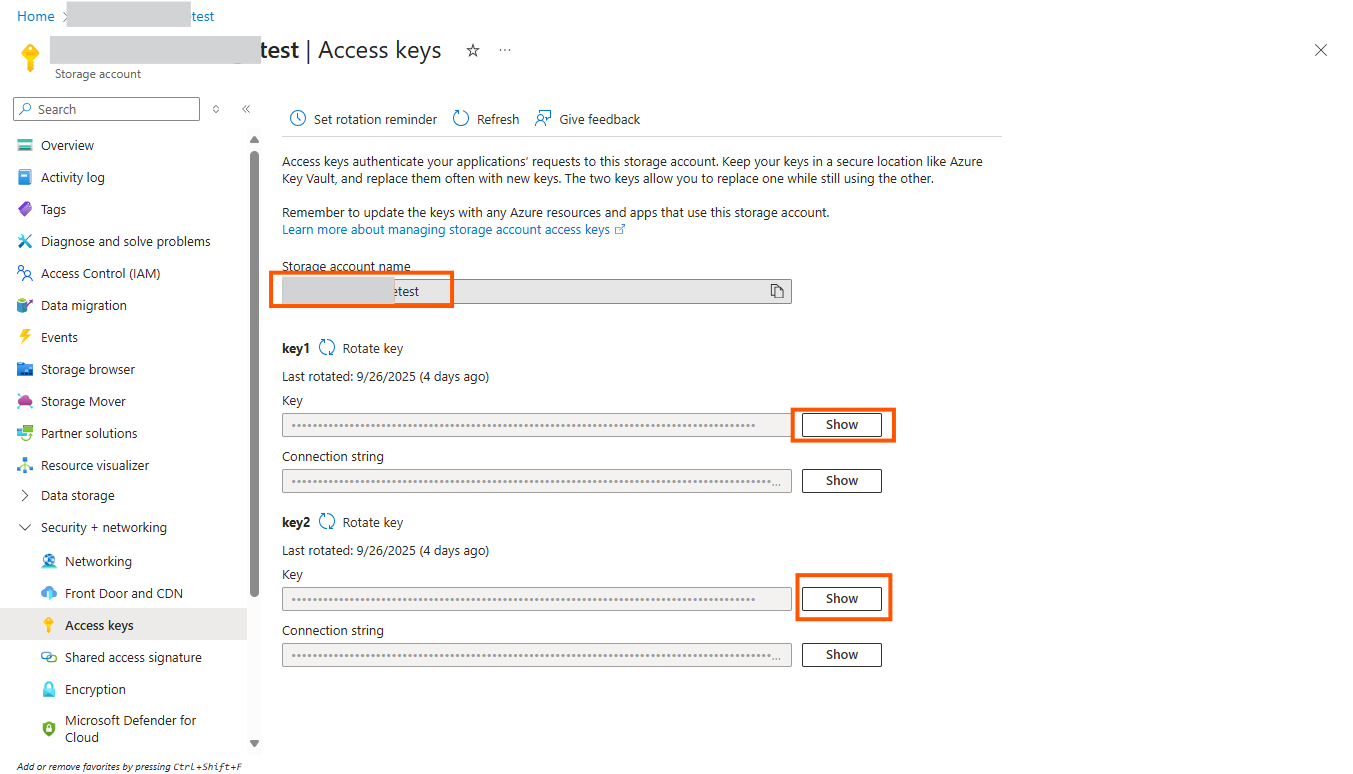
Task: Click the Refresh icon in toolbar
Action: (461, 119)
